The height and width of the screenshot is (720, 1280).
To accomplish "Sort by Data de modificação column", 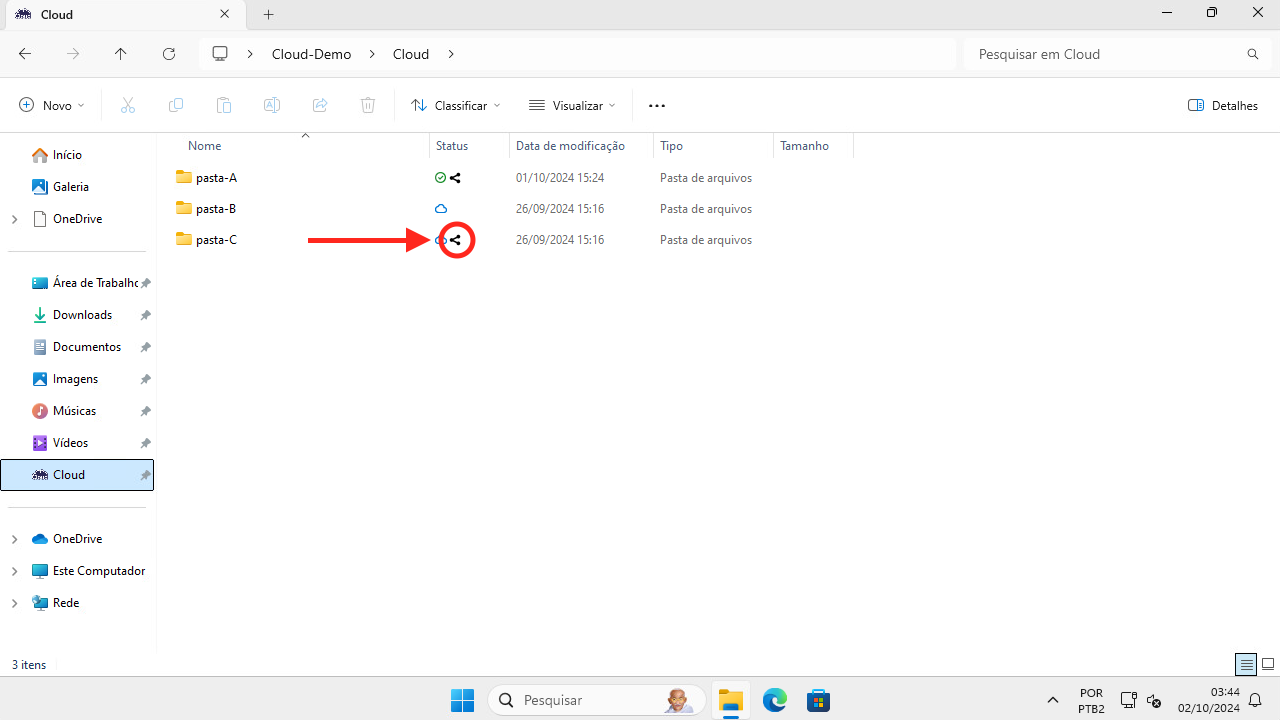I will tap(570, 146).
